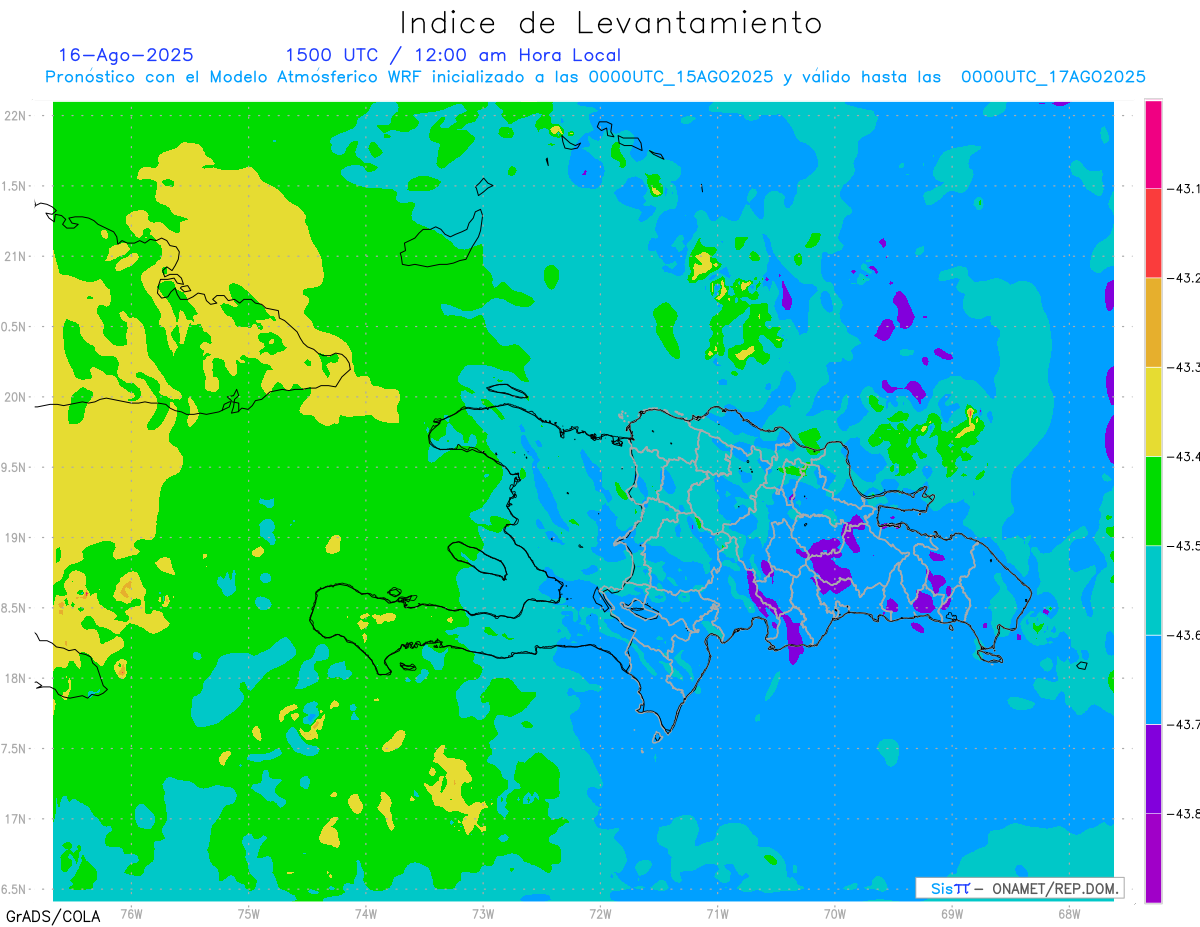Click legend value '-43.6'
The height and width of the screenshot is (927, 1200).
click(x=1182, y=635)
